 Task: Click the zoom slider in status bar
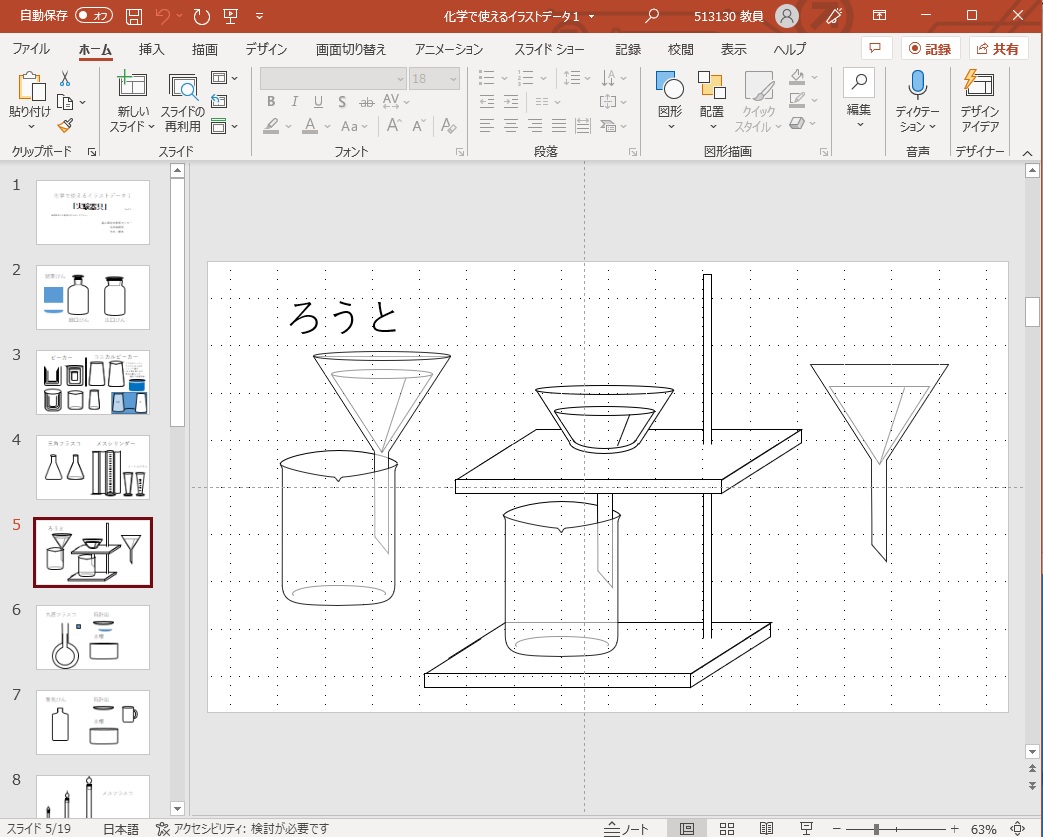pyautogui.click(x=876, y=829)
